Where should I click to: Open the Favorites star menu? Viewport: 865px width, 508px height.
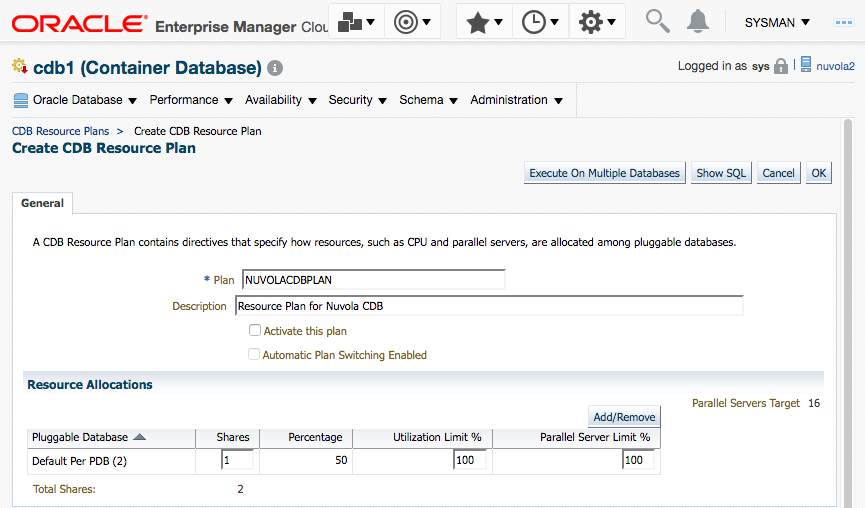[484, 22]
